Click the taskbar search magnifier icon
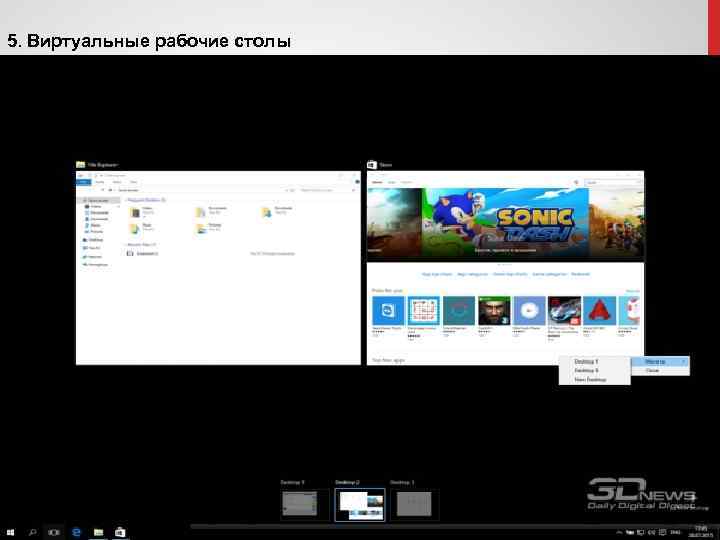The image size is (720, 540). tap(32, 532)
